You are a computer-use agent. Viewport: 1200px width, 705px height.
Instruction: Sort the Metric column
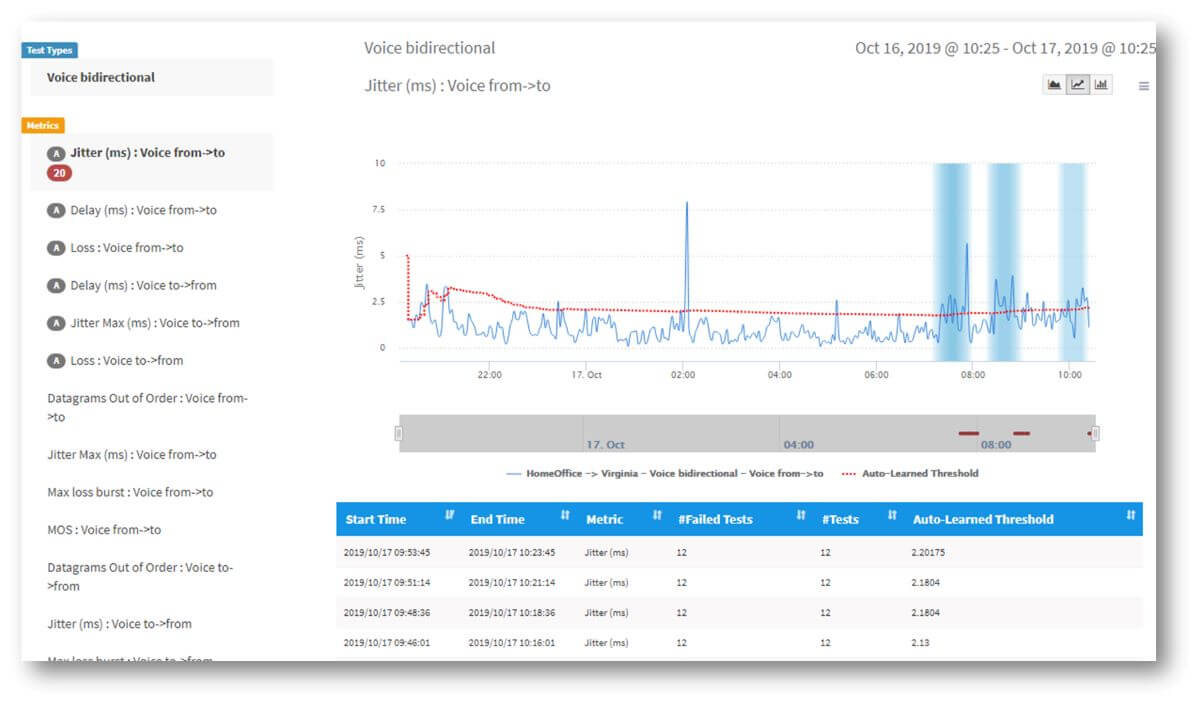(x=657, y=518)
